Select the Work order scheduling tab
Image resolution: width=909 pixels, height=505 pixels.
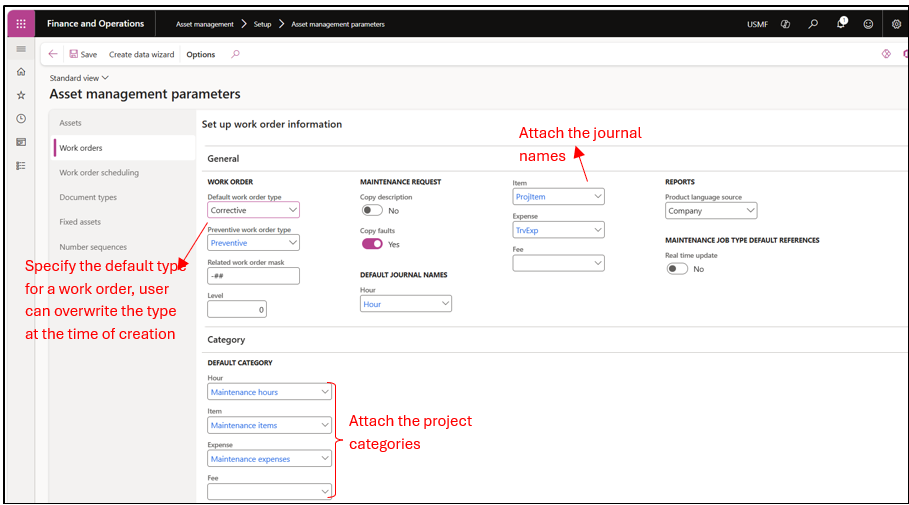point(124,173)
